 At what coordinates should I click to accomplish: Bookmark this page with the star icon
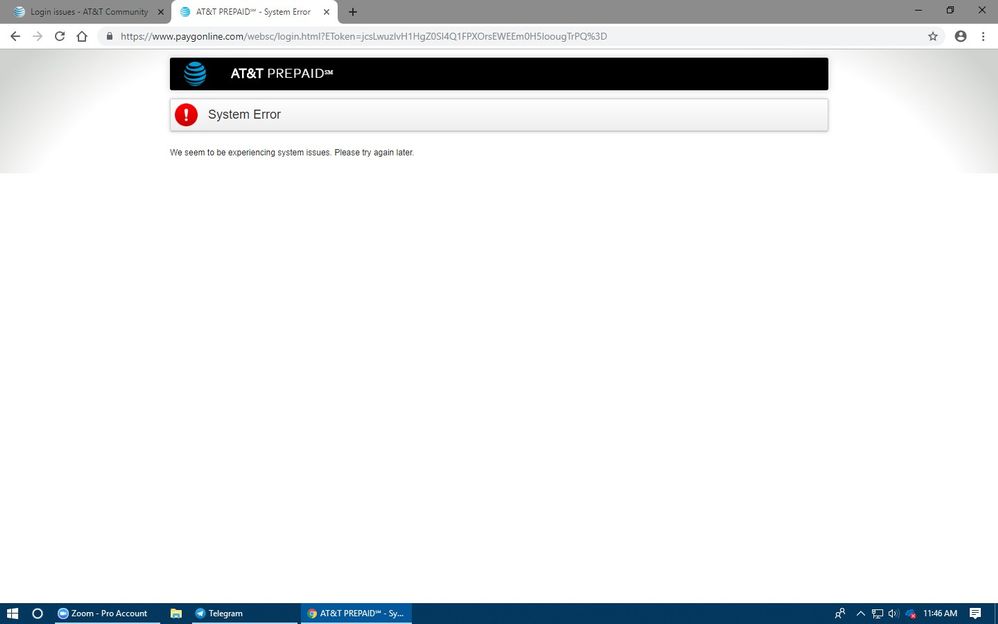[933, 36]
